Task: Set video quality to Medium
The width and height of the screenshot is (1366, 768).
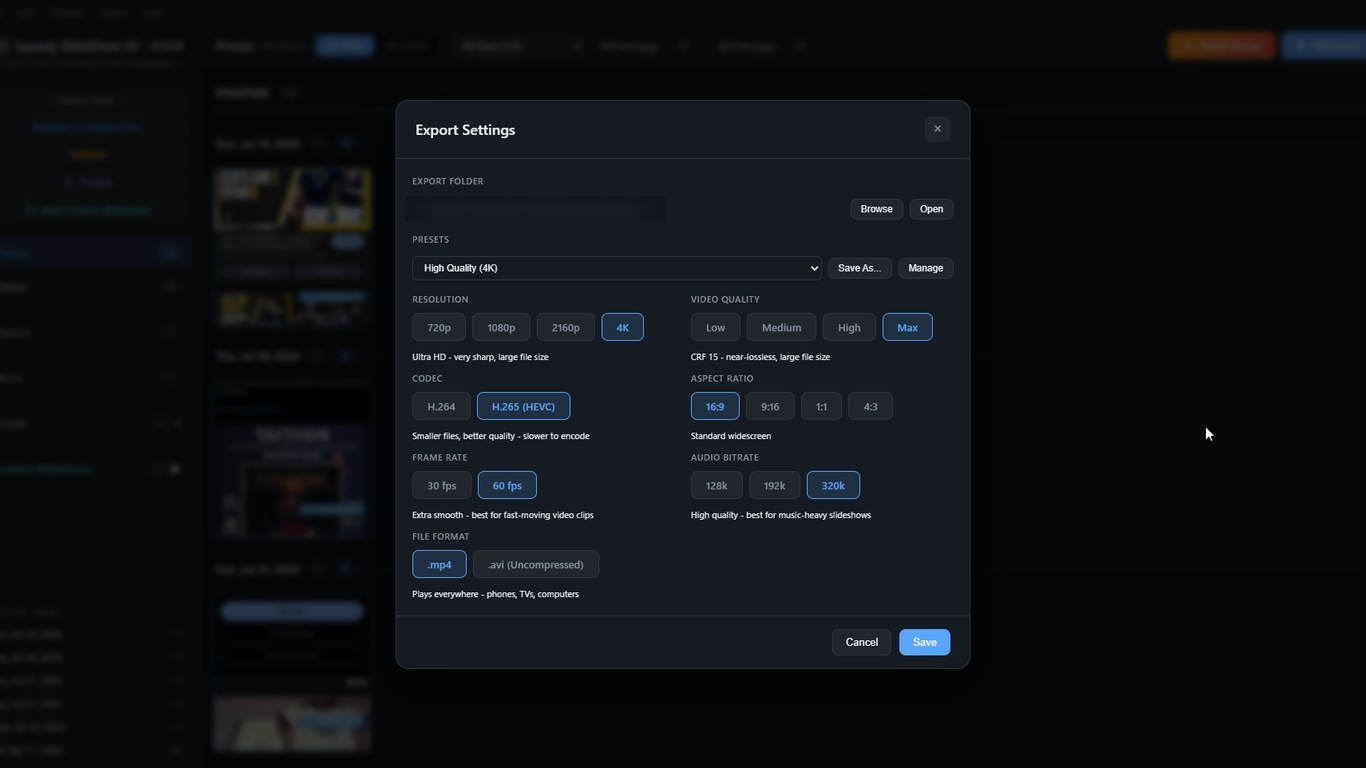Action: click(x=781, y=327)
